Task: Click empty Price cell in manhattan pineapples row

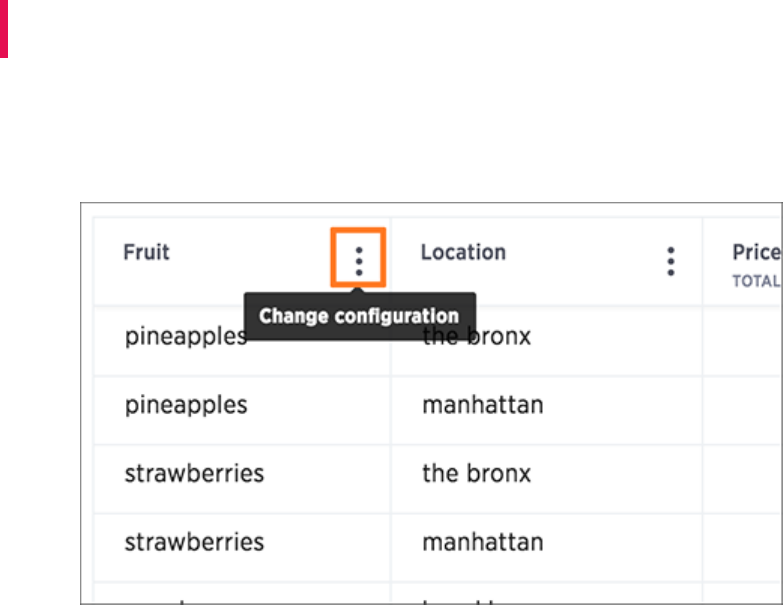Action: pyautogui.click(x=742, y=410)
